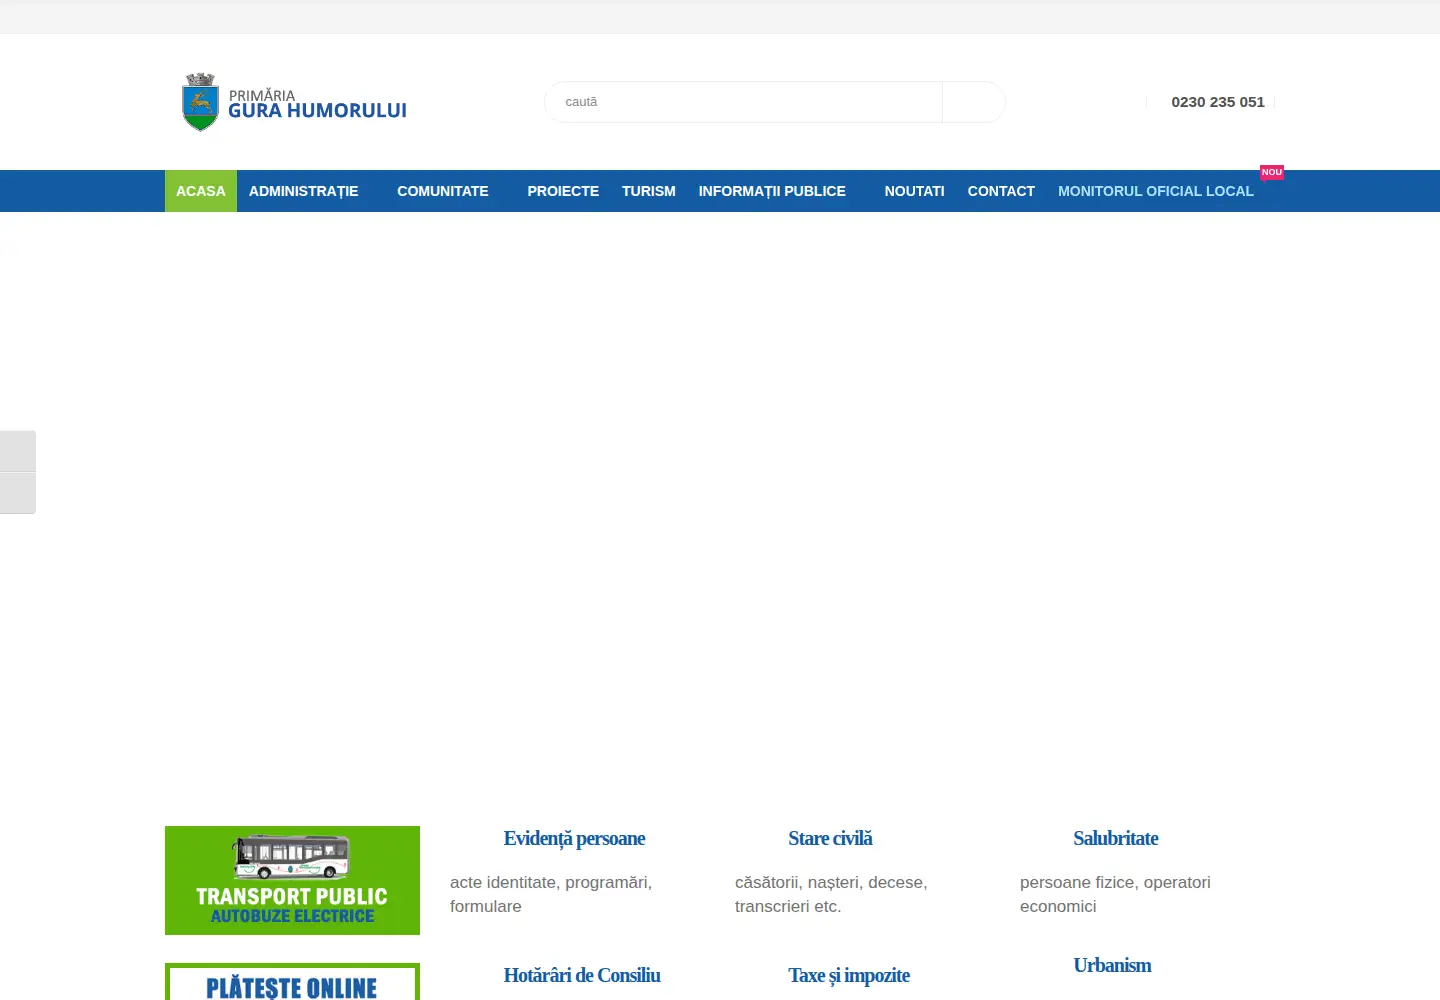
Task: Focus the 'caută' search field
Action: click(x=743, y=102)
